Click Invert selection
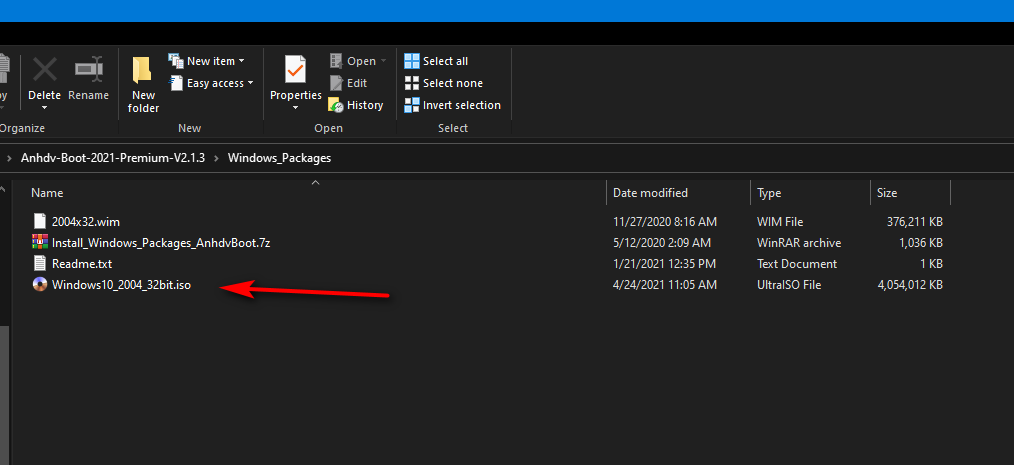Screen dimensions: 1014x465 (x=453, y=105)
